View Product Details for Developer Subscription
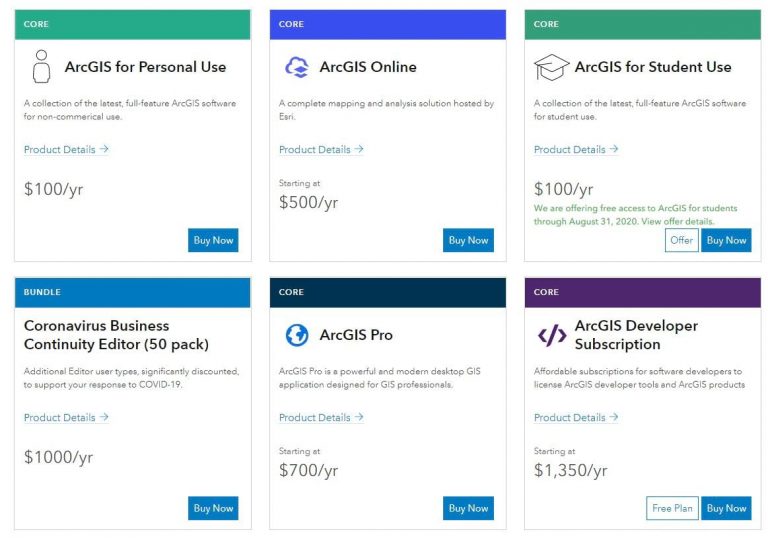 (576, 418)
